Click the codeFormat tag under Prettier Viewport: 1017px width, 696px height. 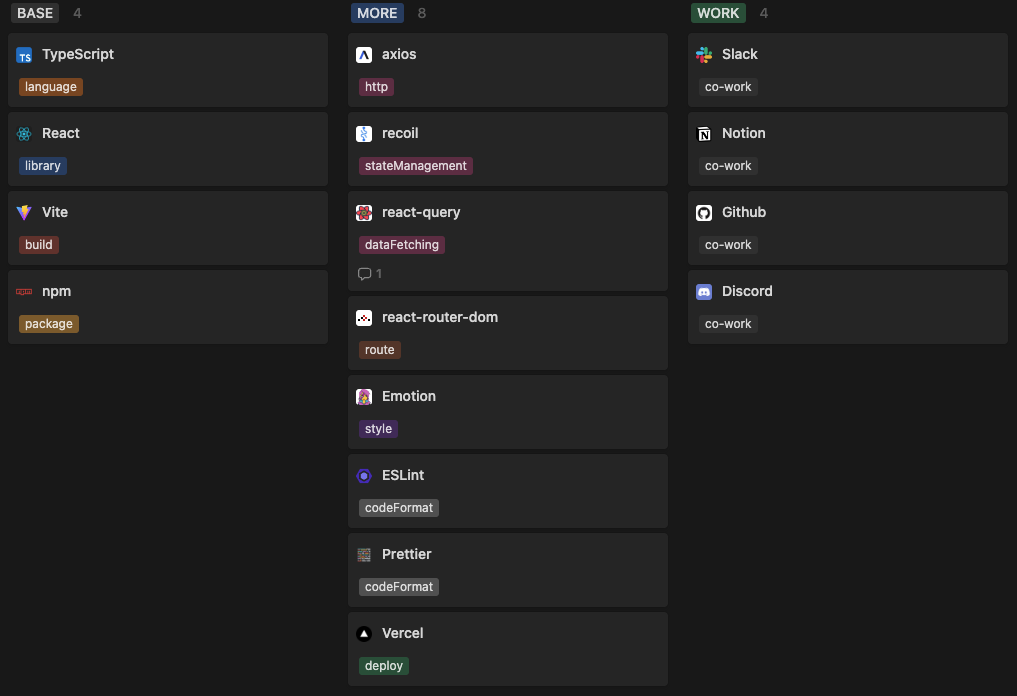399,587
